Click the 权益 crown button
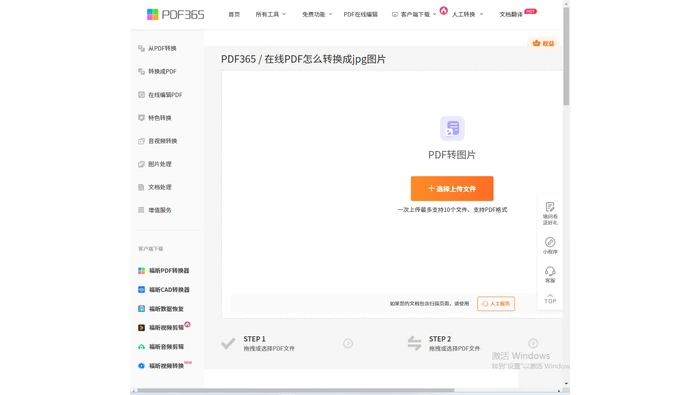 (543, 43)
